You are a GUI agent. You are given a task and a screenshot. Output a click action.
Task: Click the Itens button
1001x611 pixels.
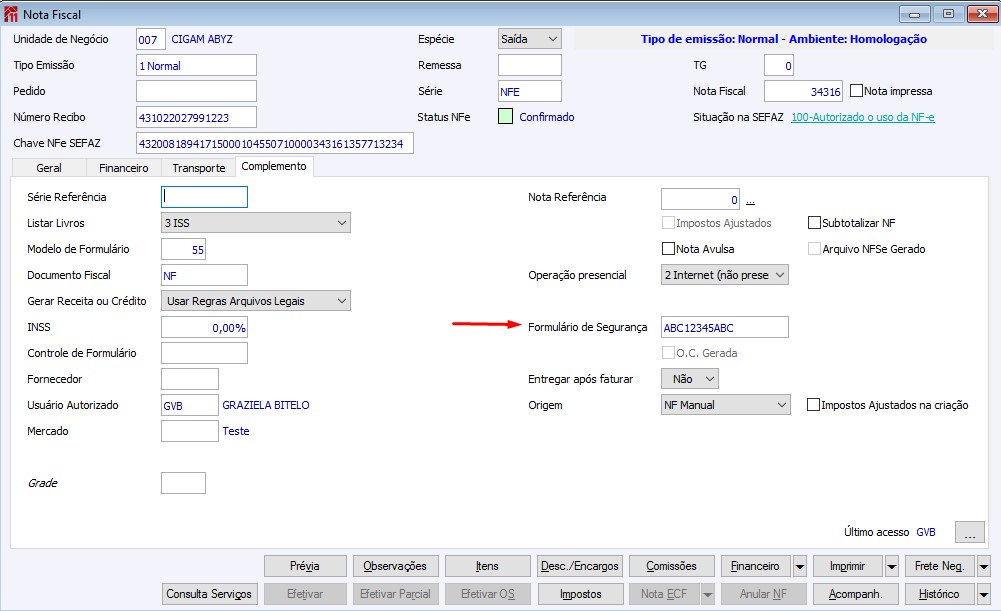488,566
